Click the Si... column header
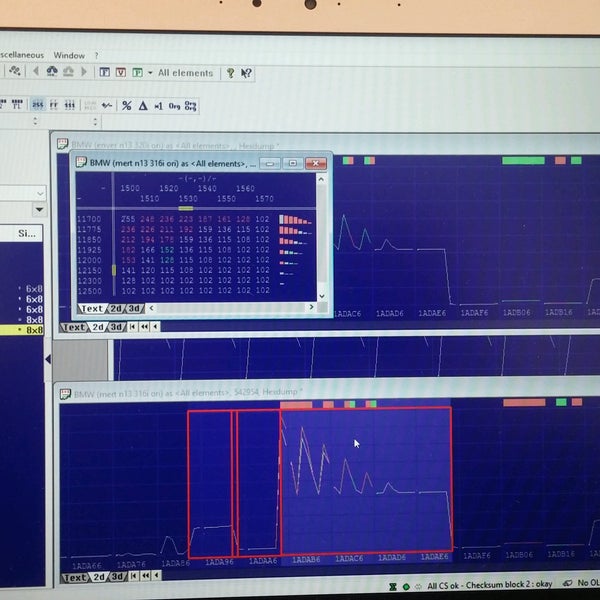The width and height of the screenshot is (600, 600). point(27,233)
